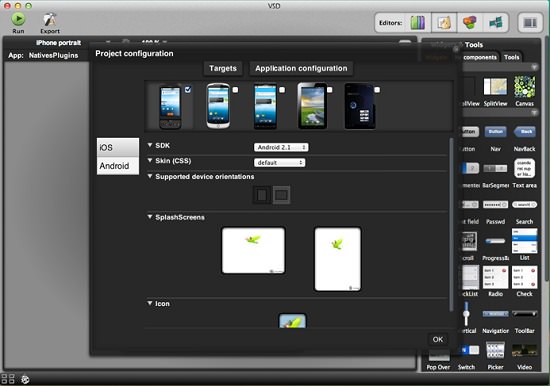Uncheck the first Android phone target
The height and width of the screenshot is (386, 550).
point(188,89)
